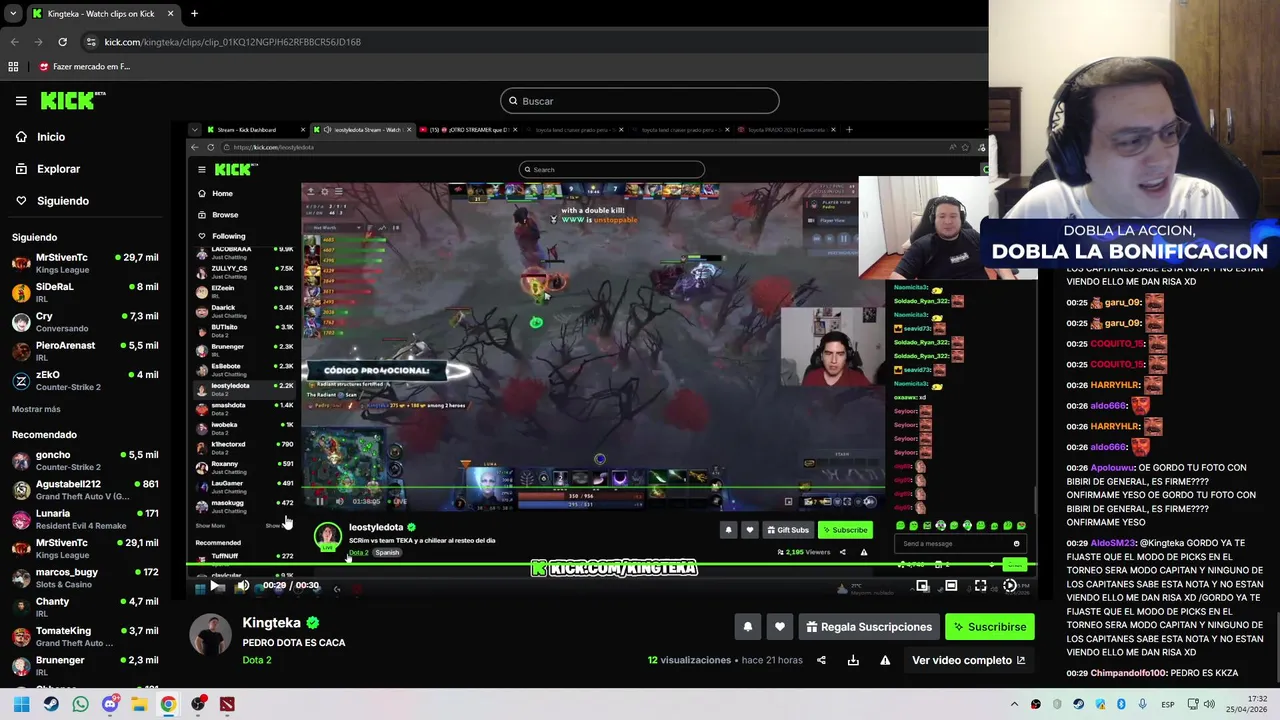Go forward in browser history
Screen dimensions: 1280x720
click(x=38, y=42)
